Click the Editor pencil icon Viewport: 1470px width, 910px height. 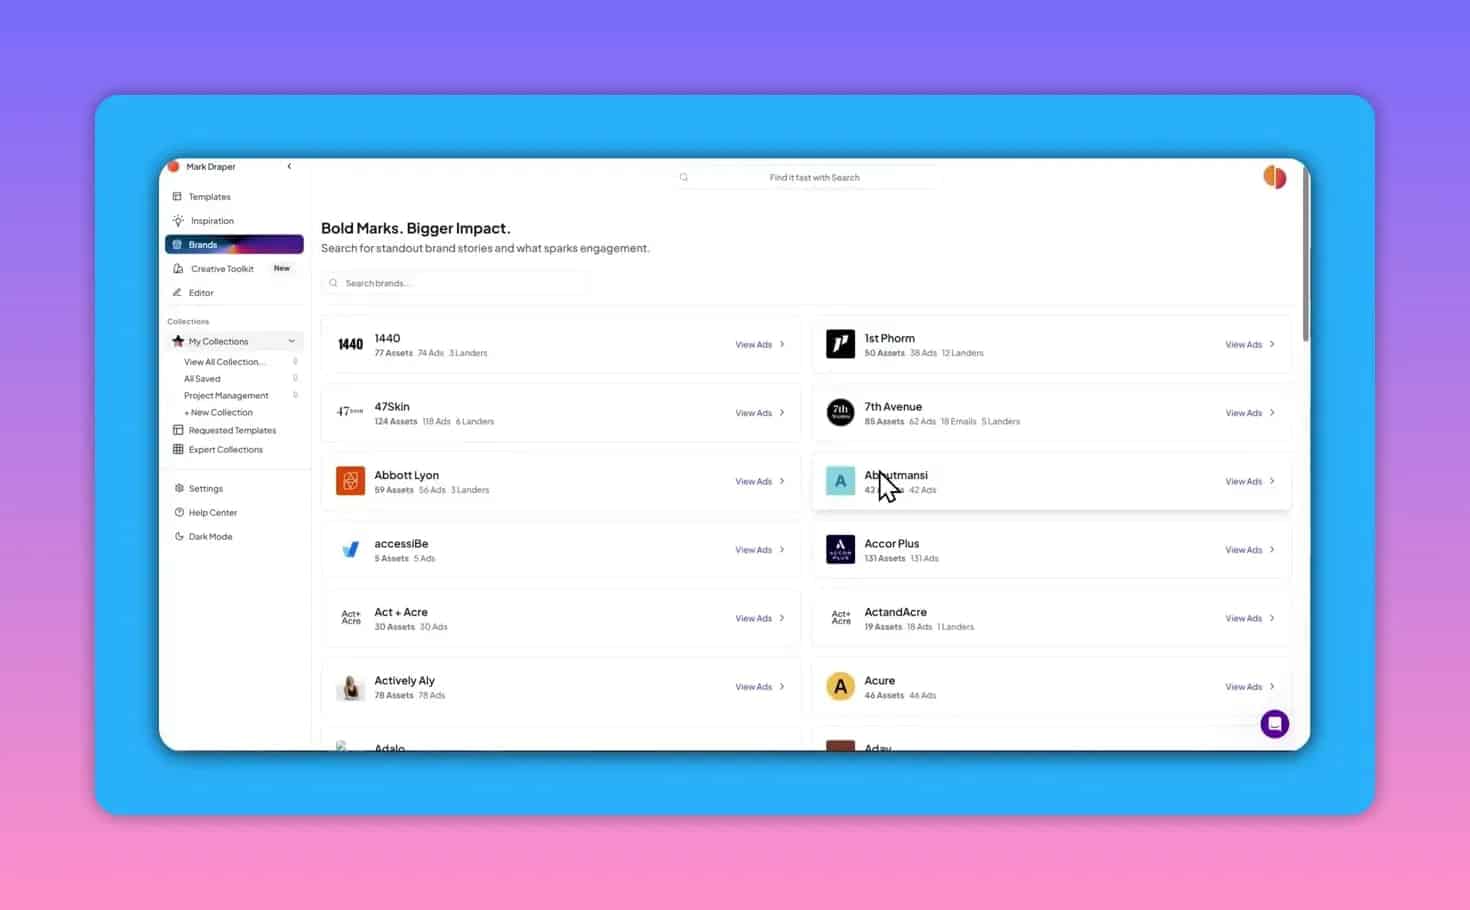tap(177, 293)
